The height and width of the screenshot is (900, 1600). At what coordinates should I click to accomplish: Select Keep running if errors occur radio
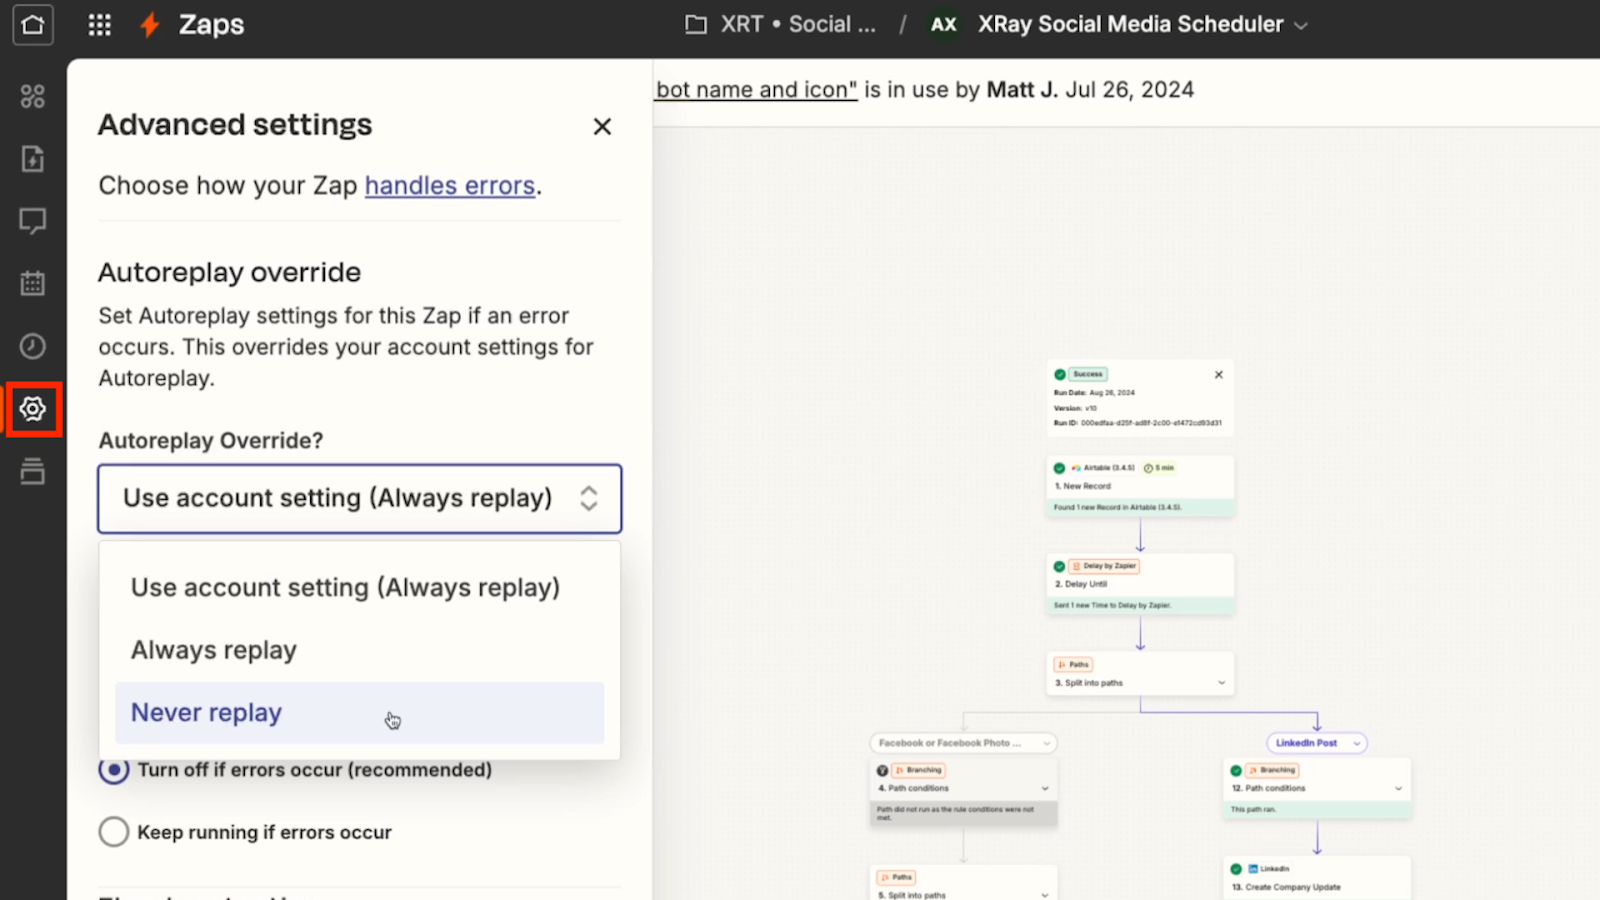coord(114,832)
